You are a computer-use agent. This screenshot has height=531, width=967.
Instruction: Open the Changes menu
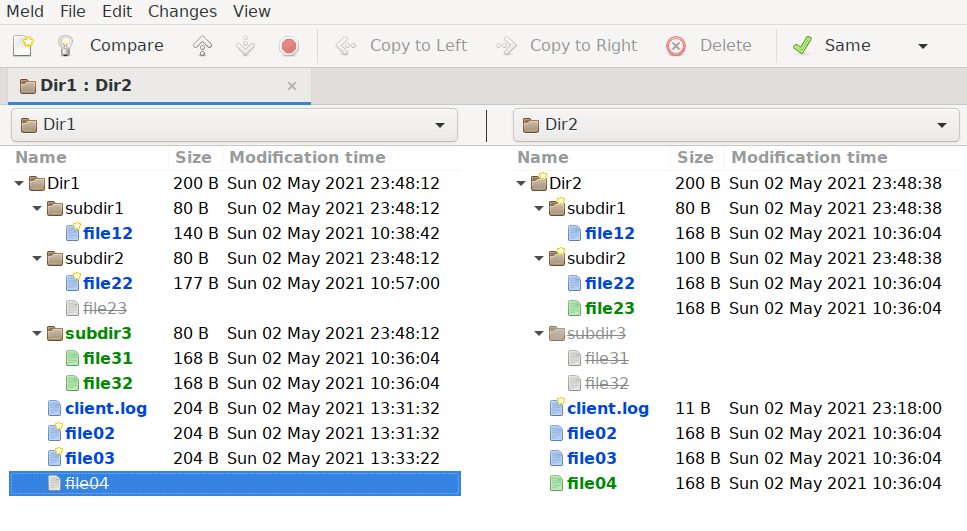(x=182, y=12)
